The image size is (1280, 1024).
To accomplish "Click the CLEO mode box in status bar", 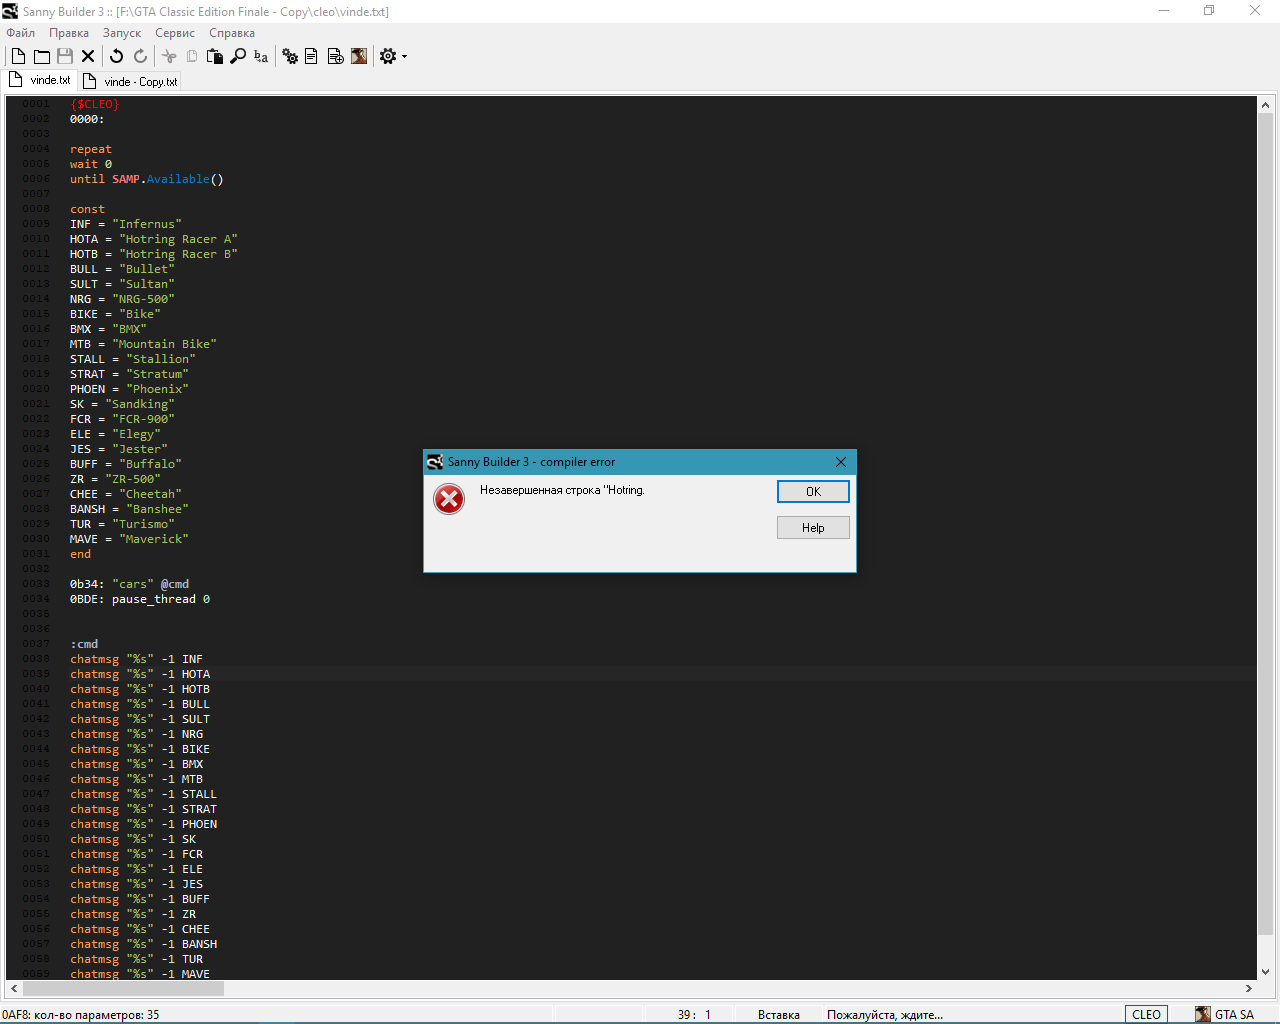I will click(x=1146, y=1014).
